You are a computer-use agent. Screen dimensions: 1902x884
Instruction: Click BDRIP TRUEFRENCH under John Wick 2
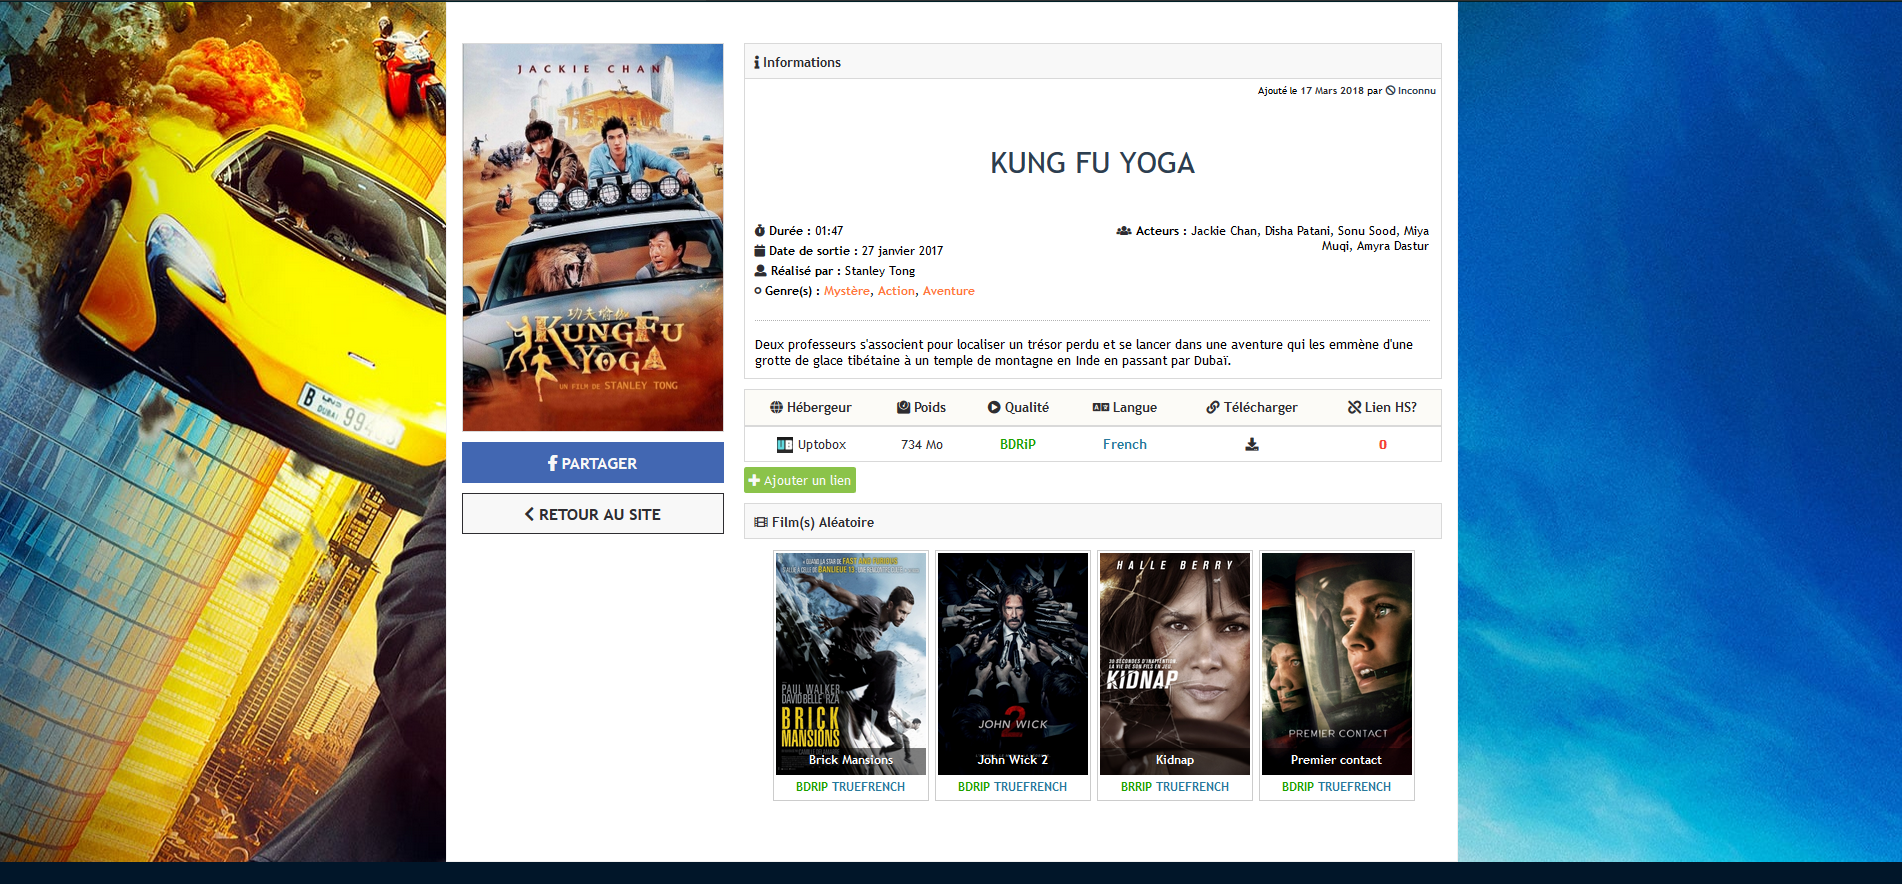[1012, 787]
